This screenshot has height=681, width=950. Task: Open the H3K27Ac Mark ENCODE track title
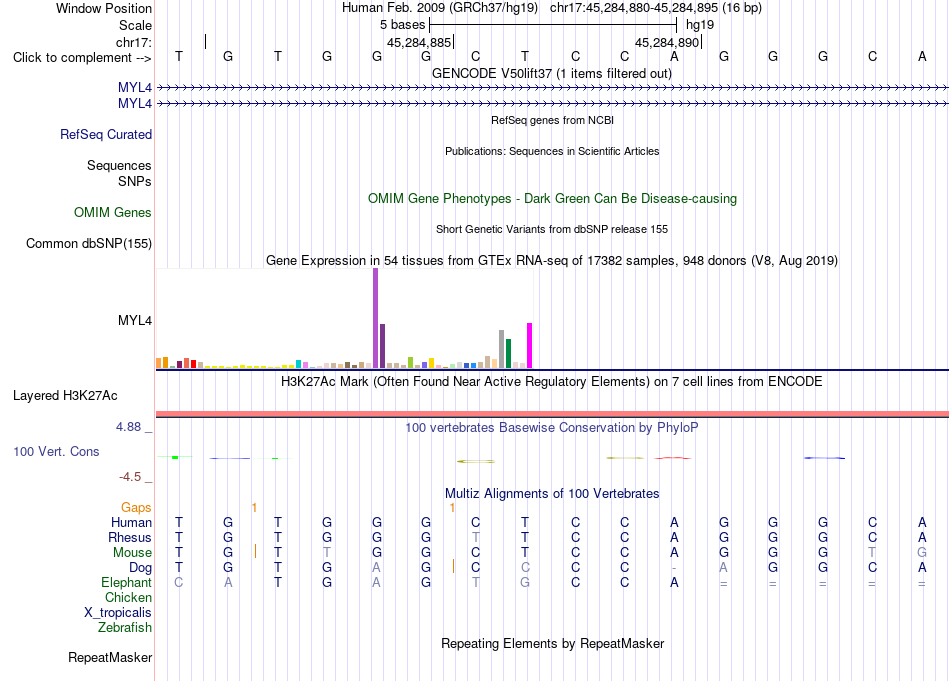pyautogui.click(x=552, y=382)
